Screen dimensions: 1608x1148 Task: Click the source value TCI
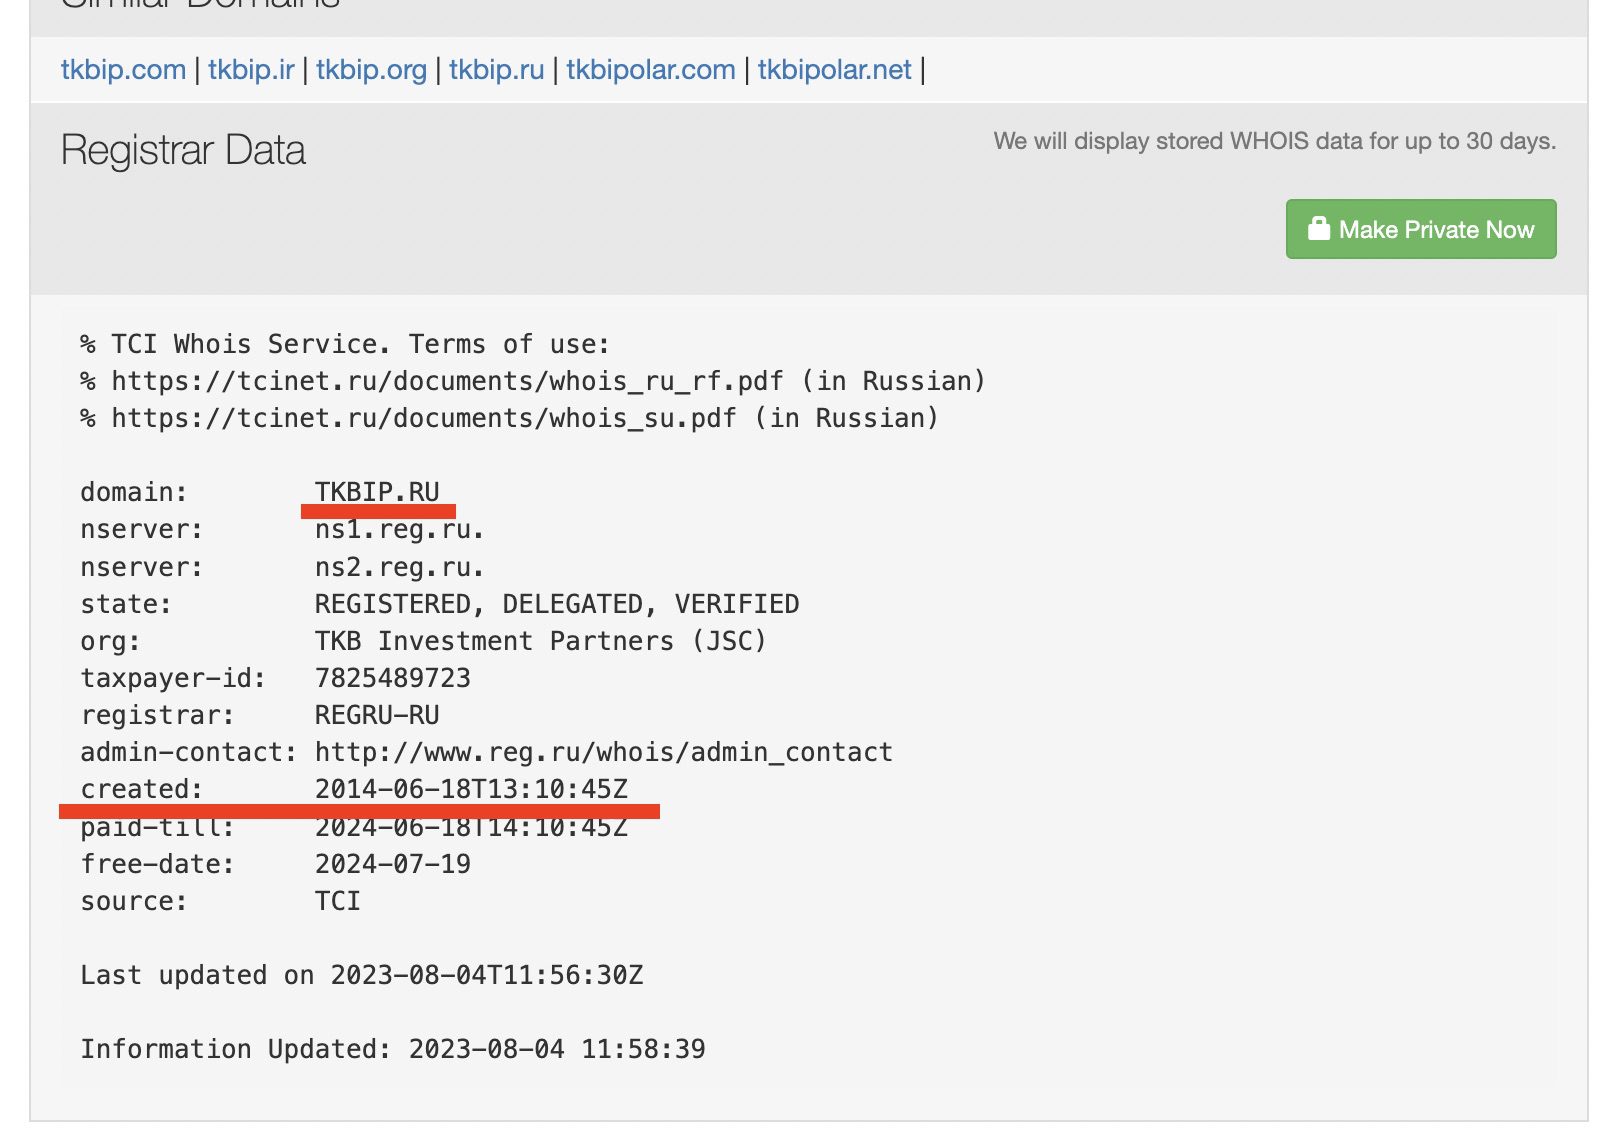[x=338, y=901]
